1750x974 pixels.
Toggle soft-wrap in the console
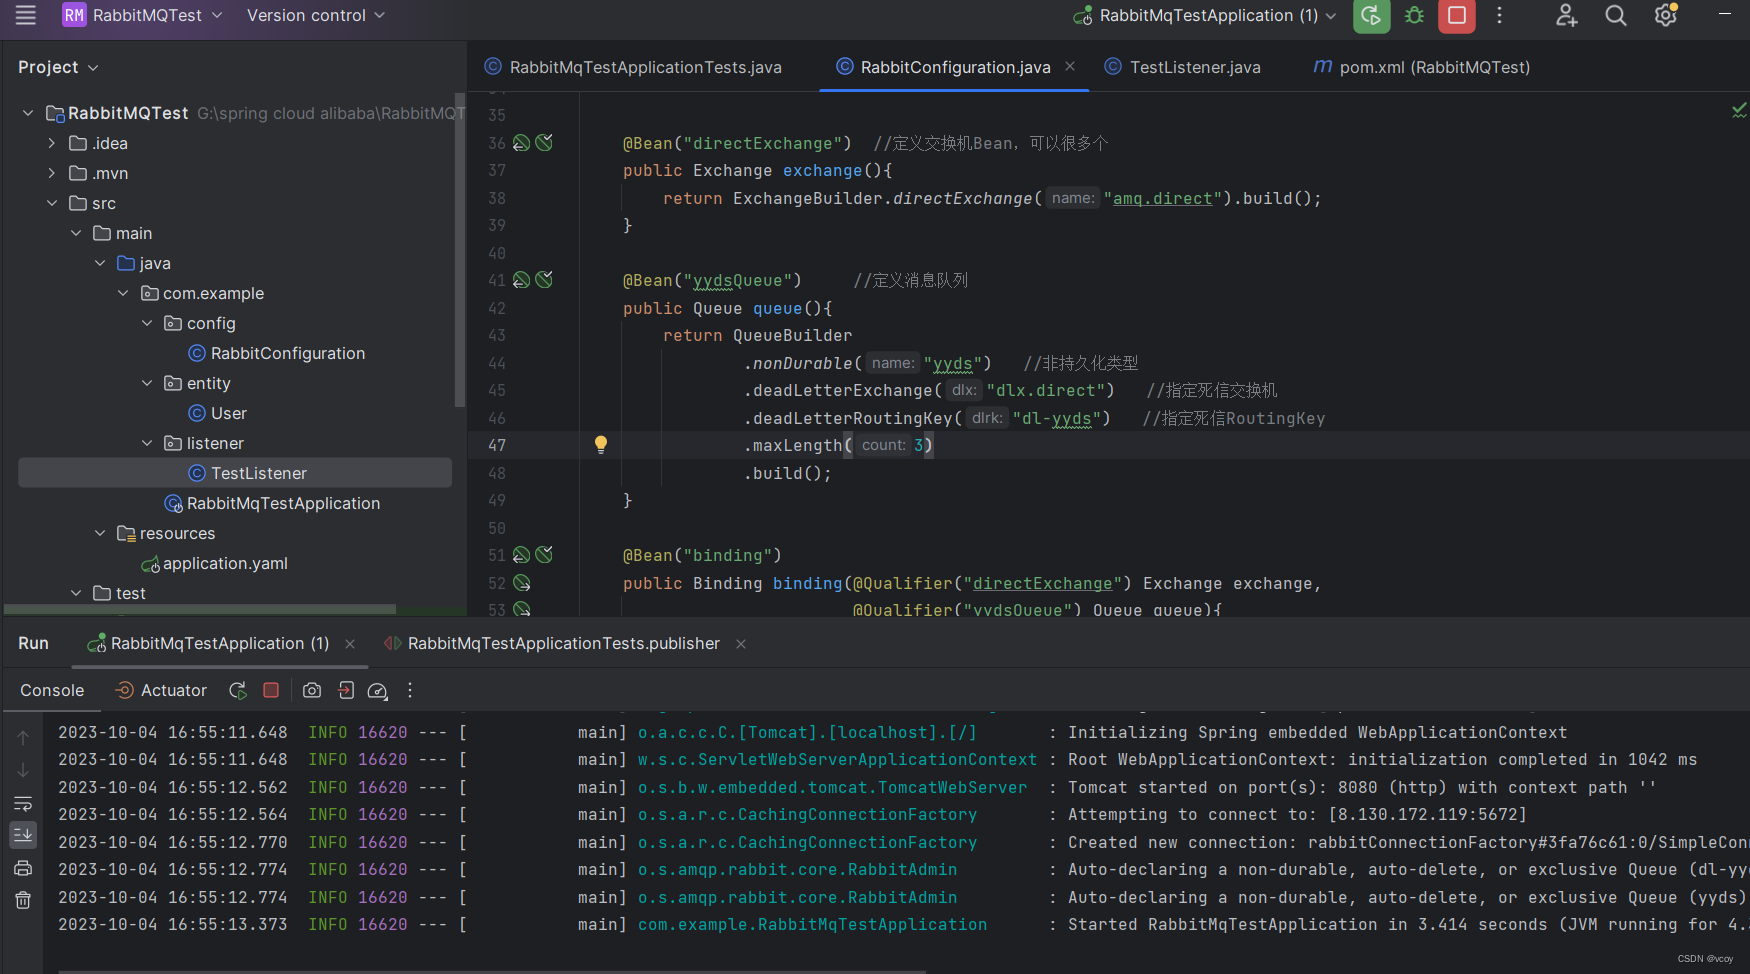click(23, 803)
